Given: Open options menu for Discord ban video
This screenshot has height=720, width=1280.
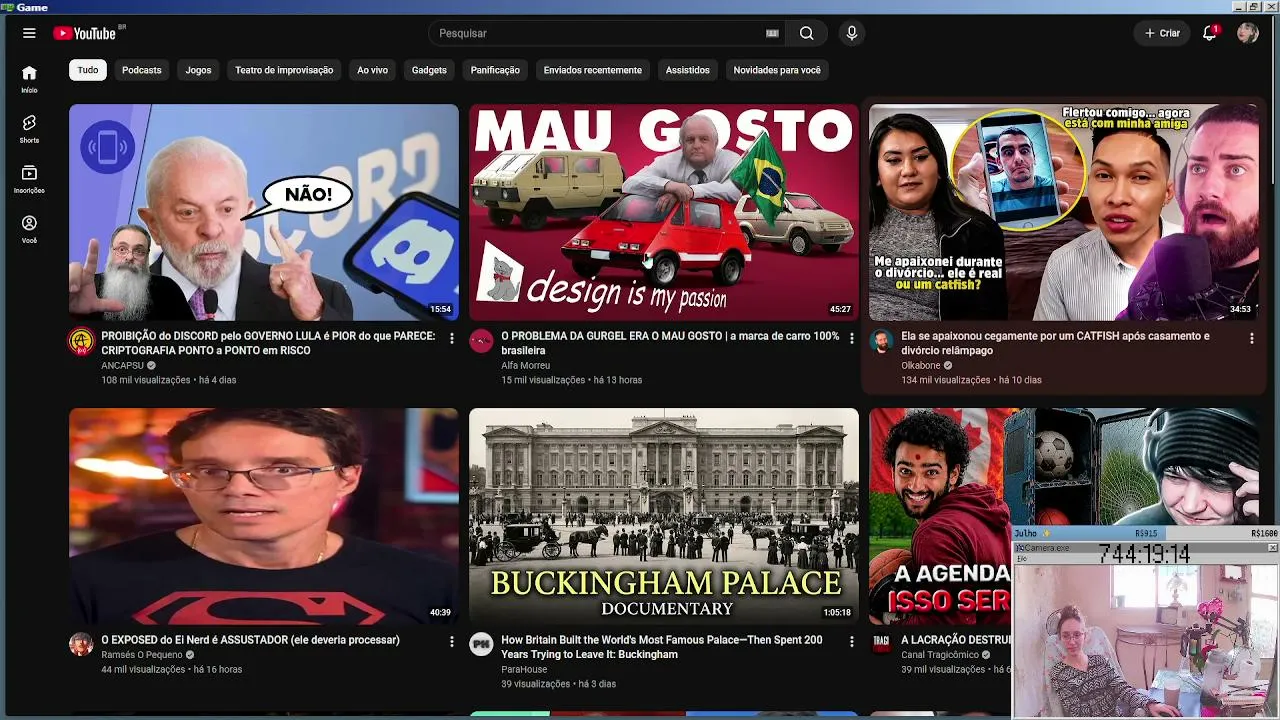Looking at the screenshot, I should [451, 339].
